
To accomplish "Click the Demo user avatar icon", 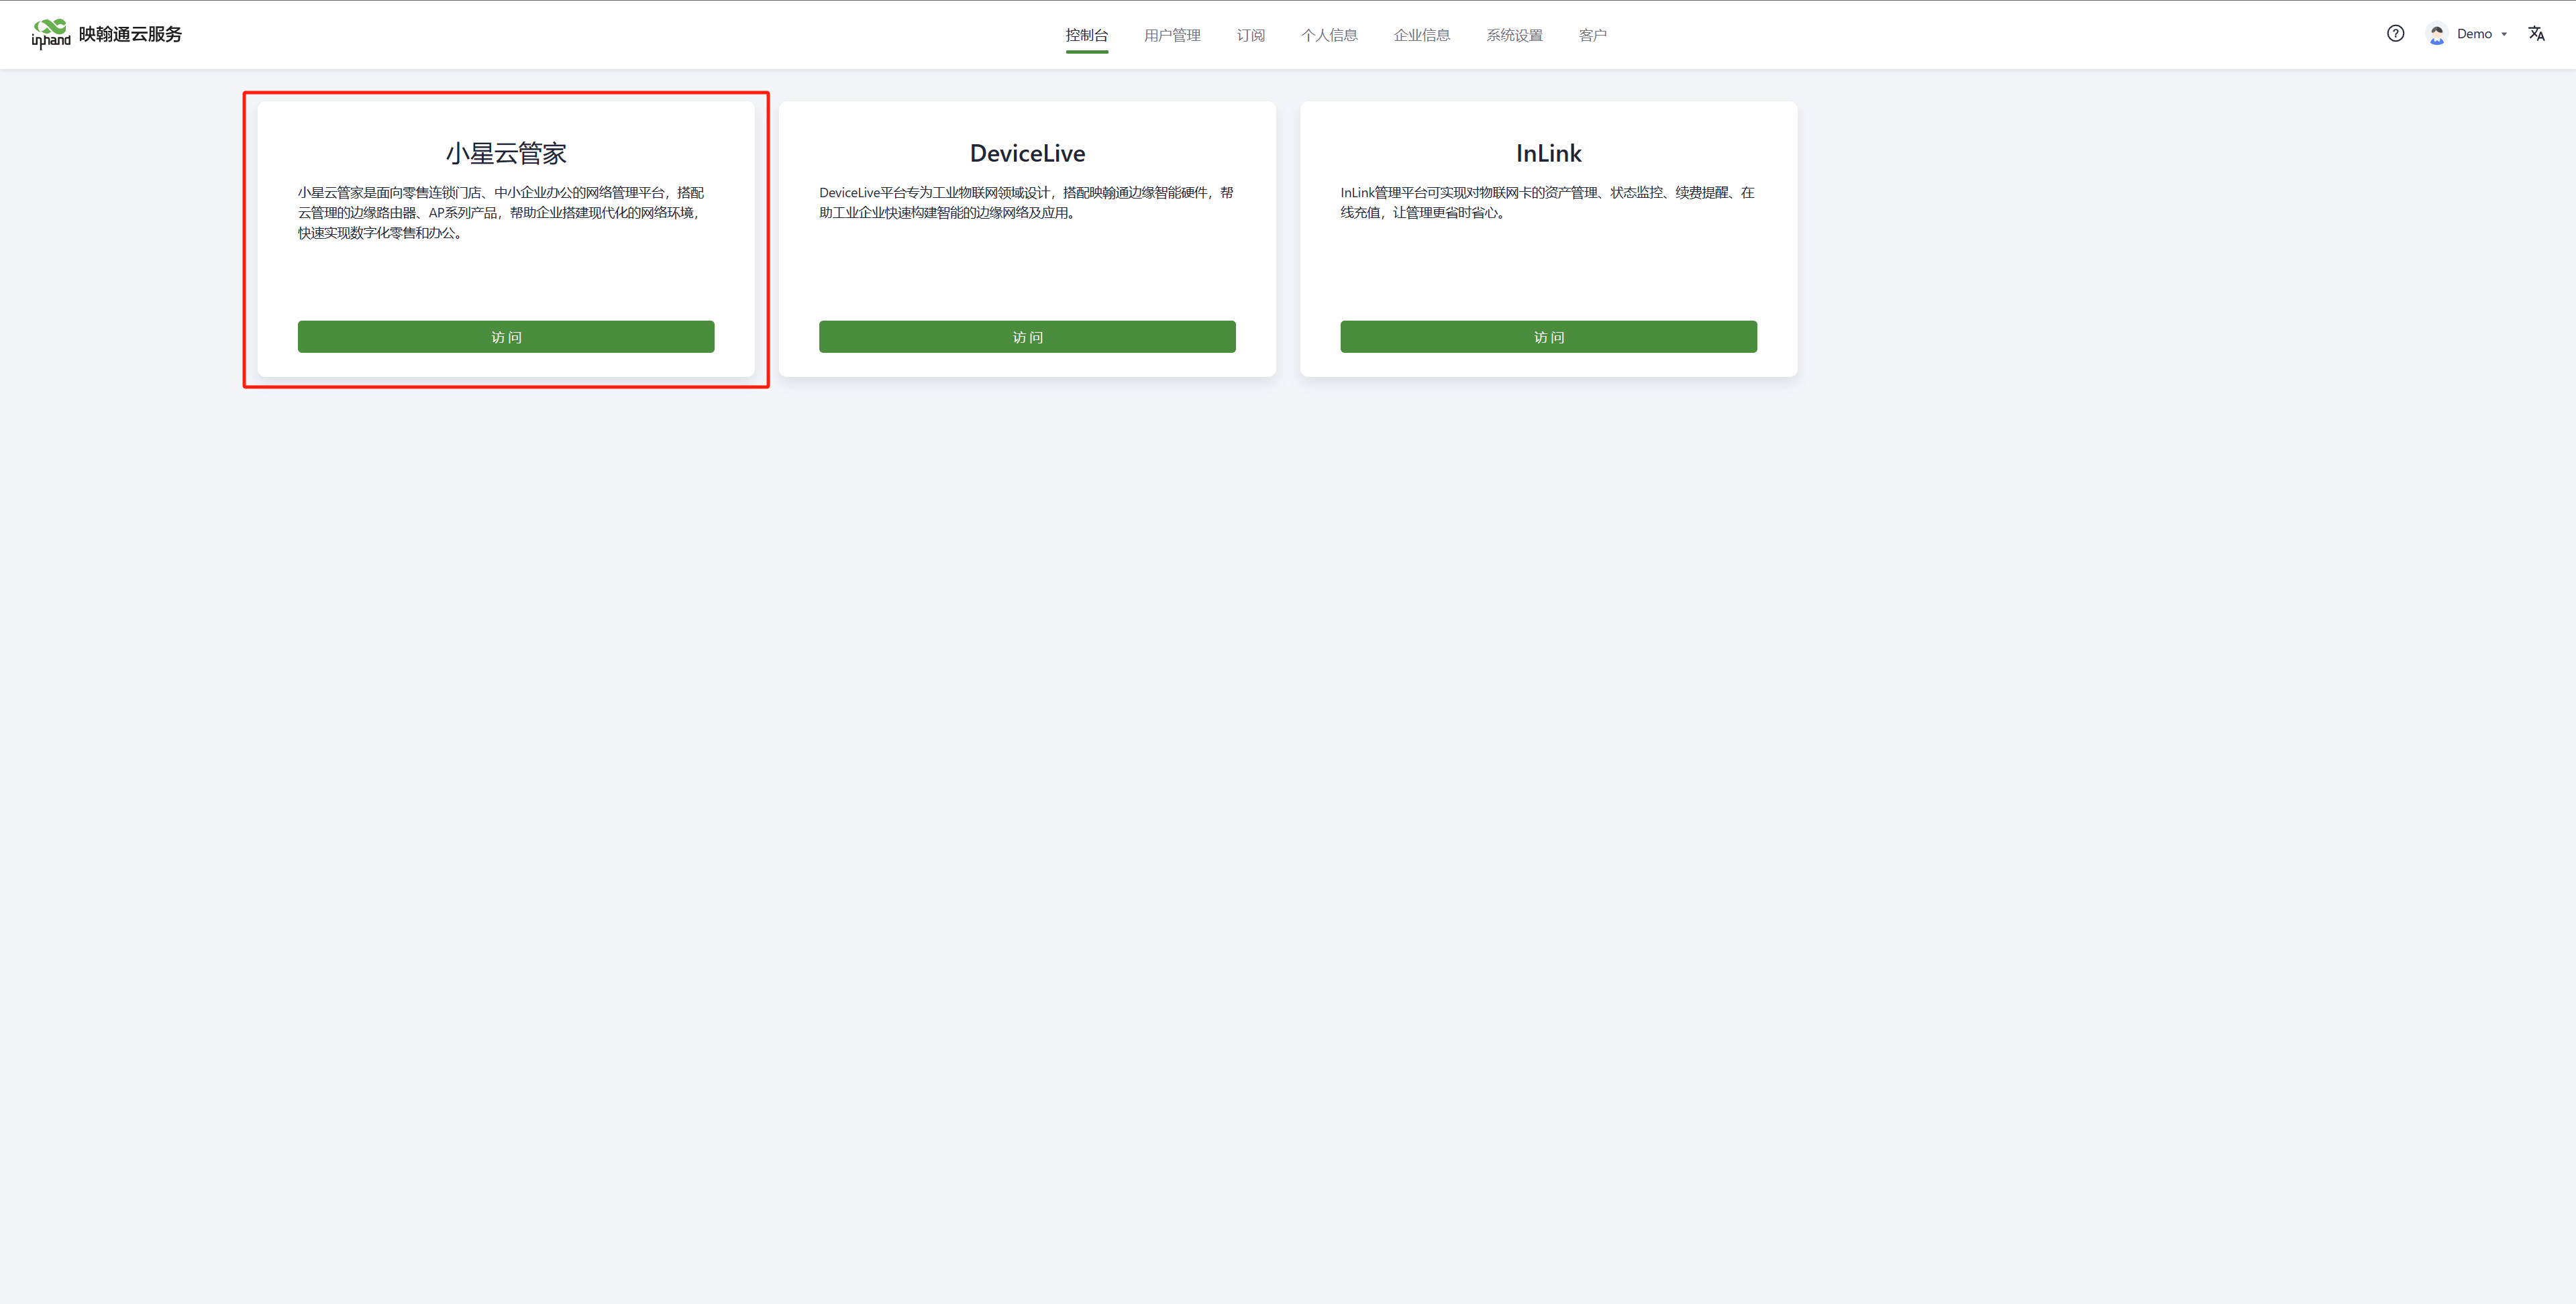I will click(2437, 34).
